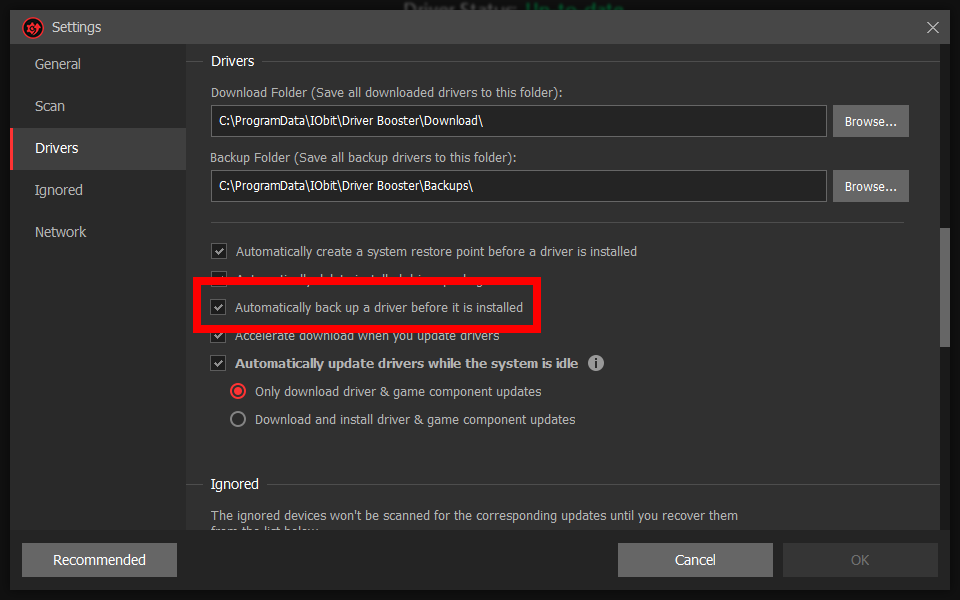Select Only download driver & game component updates

tap(238, 391)
